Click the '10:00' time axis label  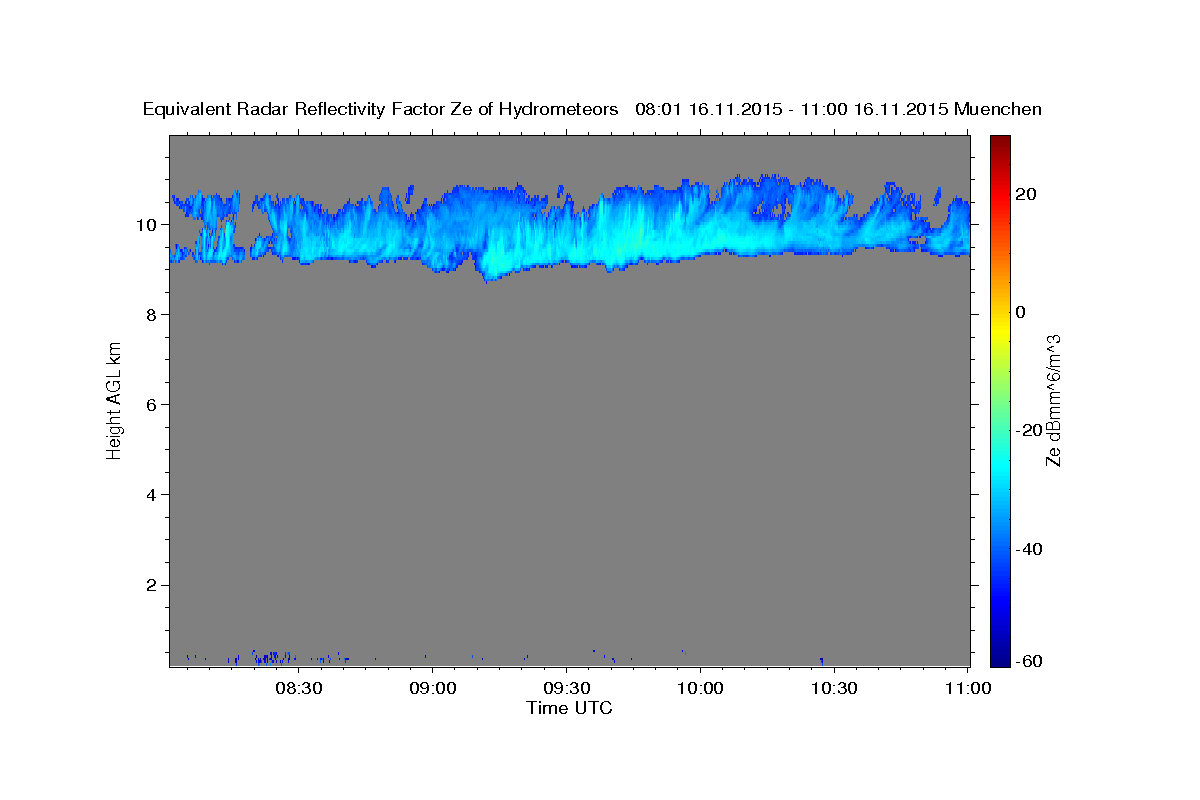(700, 688)
